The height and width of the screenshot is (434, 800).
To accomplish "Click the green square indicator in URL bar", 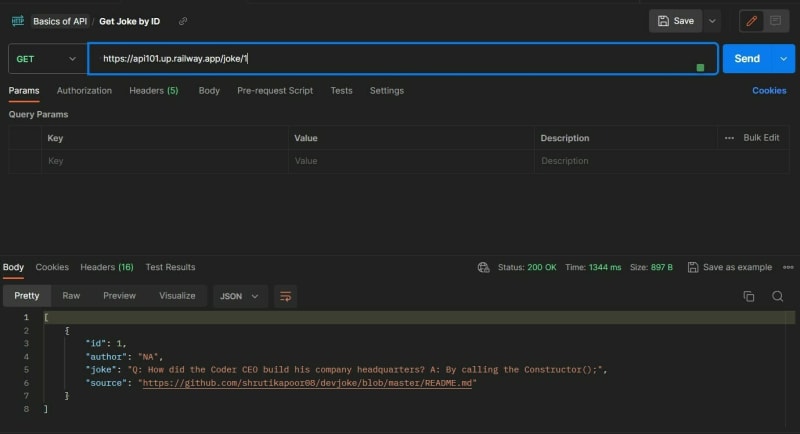I will pyautogui.click(x=700, y=67).
